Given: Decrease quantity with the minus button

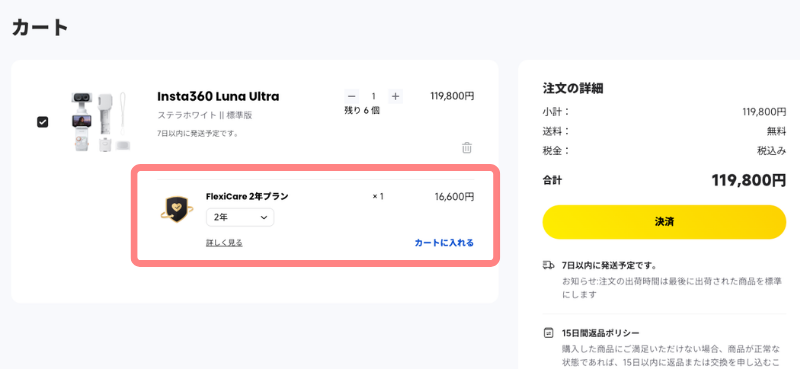Looking at the screenshot, I should click(351, 96).
